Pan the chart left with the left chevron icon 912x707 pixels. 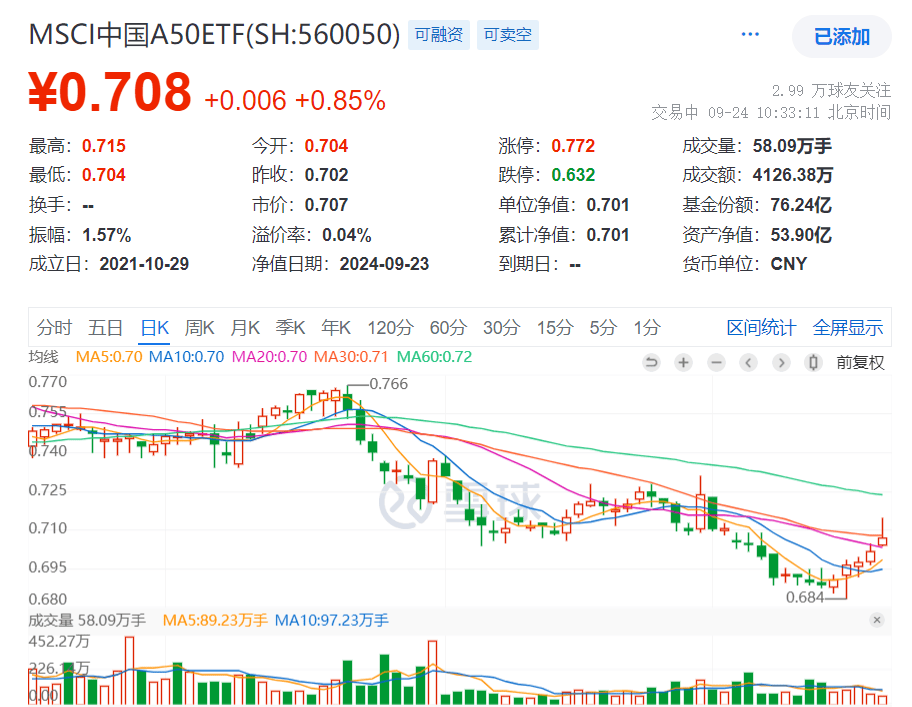(749, 362)
